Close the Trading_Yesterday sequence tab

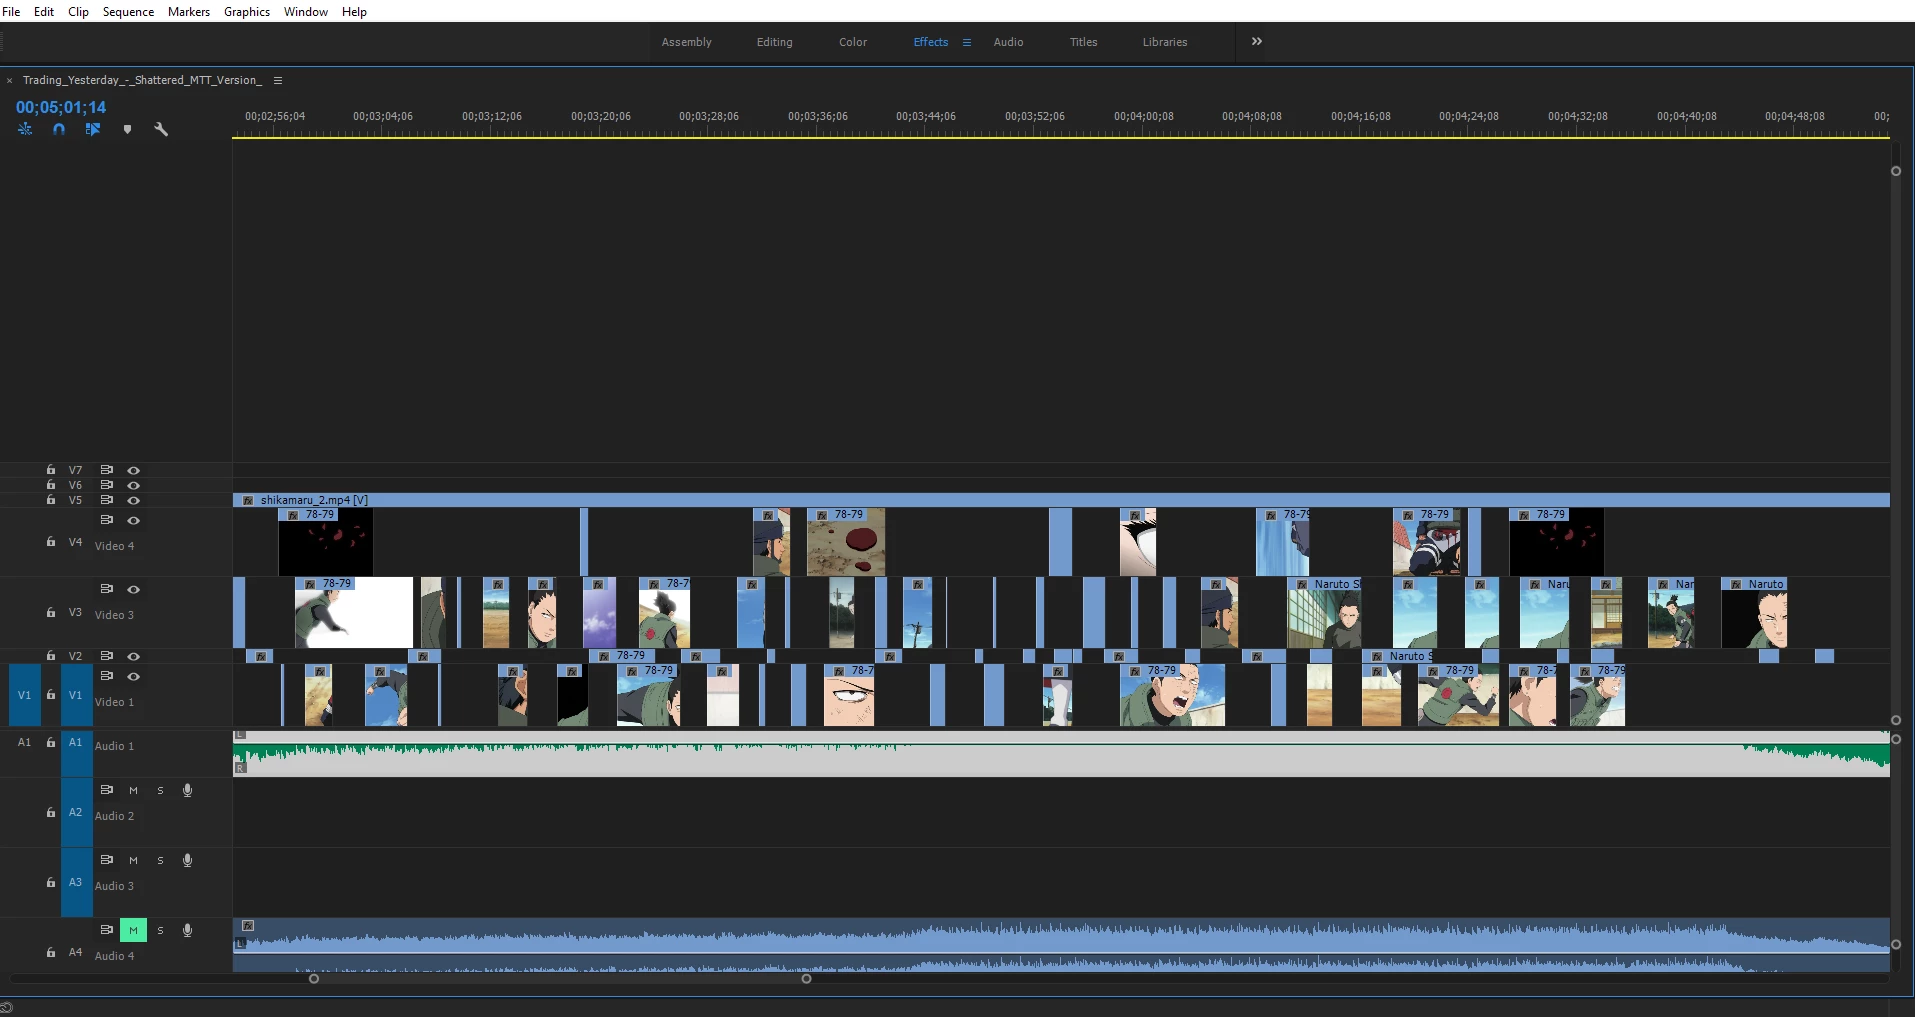tap(9, 81)
